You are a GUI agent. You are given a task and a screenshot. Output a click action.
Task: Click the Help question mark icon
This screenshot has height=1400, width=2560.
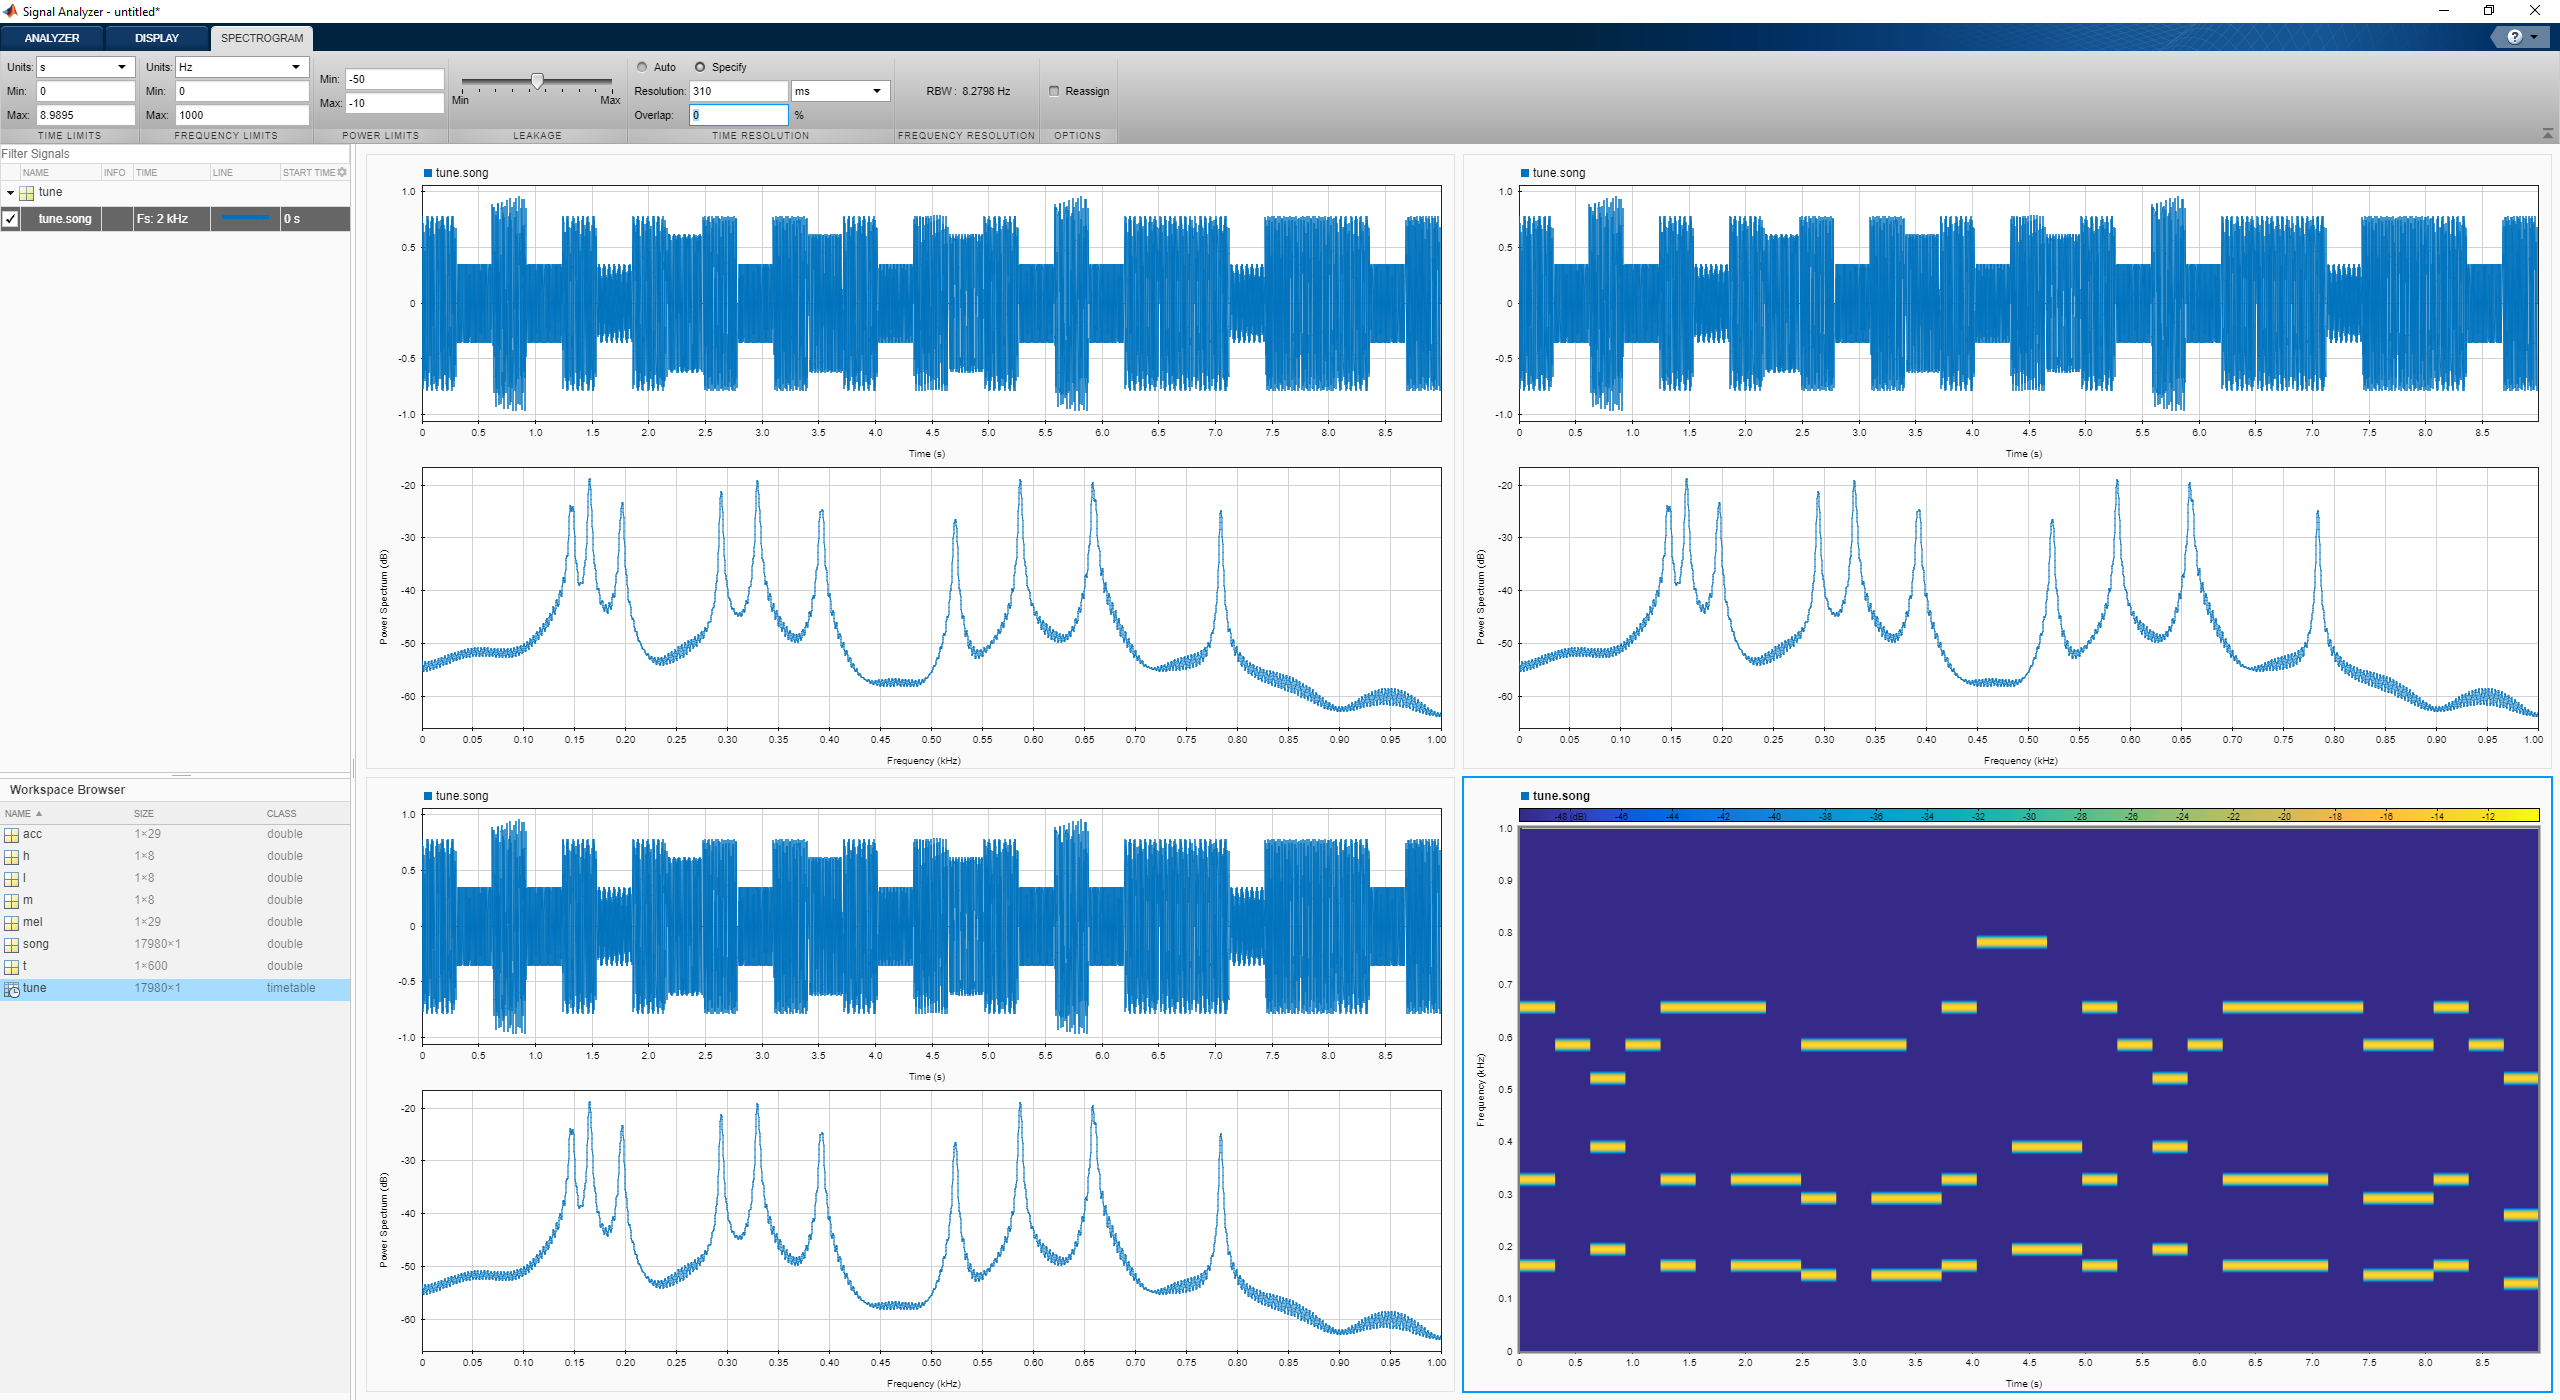(x=2514, y=37)
